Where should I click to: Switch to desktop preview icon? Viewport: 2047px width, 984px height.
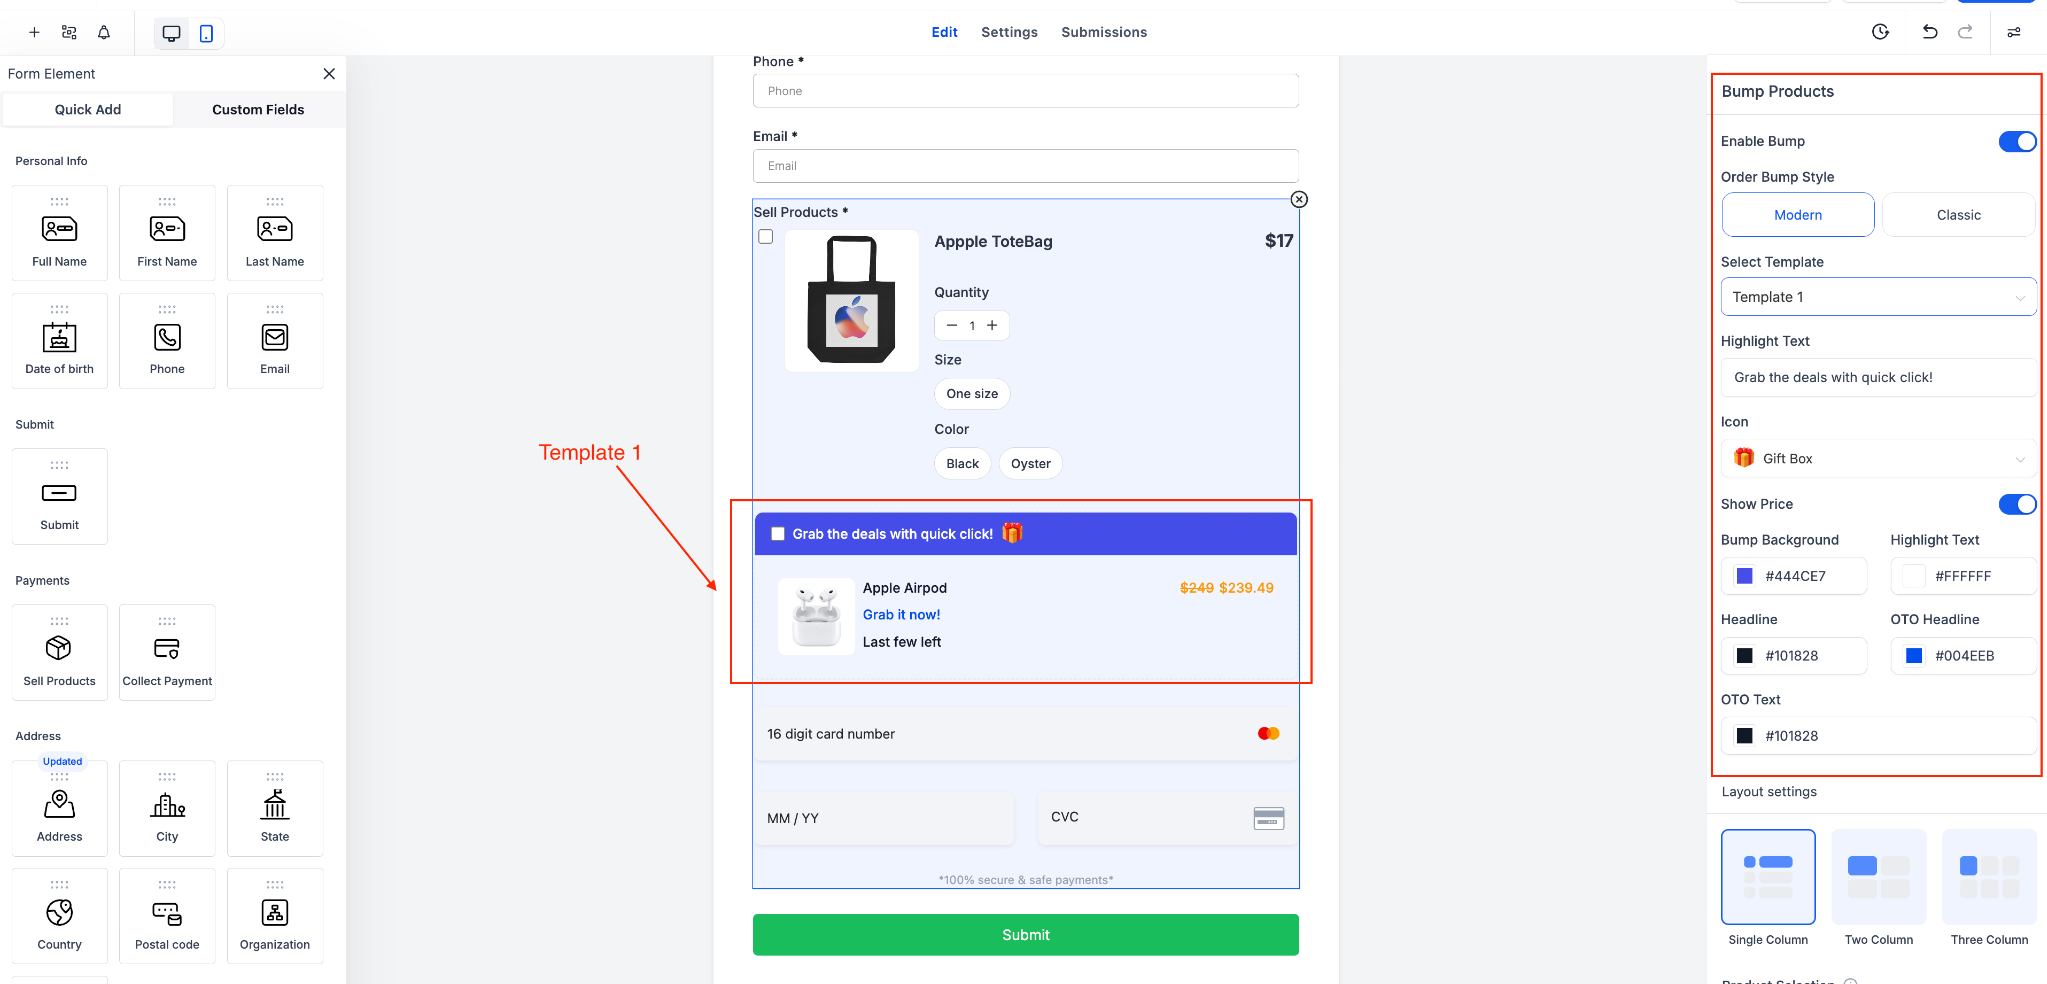click(x=171, y=34)
